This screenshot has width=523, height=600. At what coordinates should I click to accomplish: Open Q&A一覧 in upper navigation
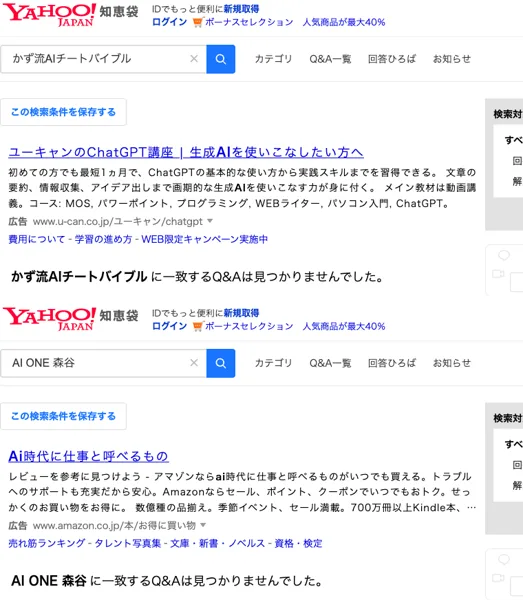click(x=330, y=59)
